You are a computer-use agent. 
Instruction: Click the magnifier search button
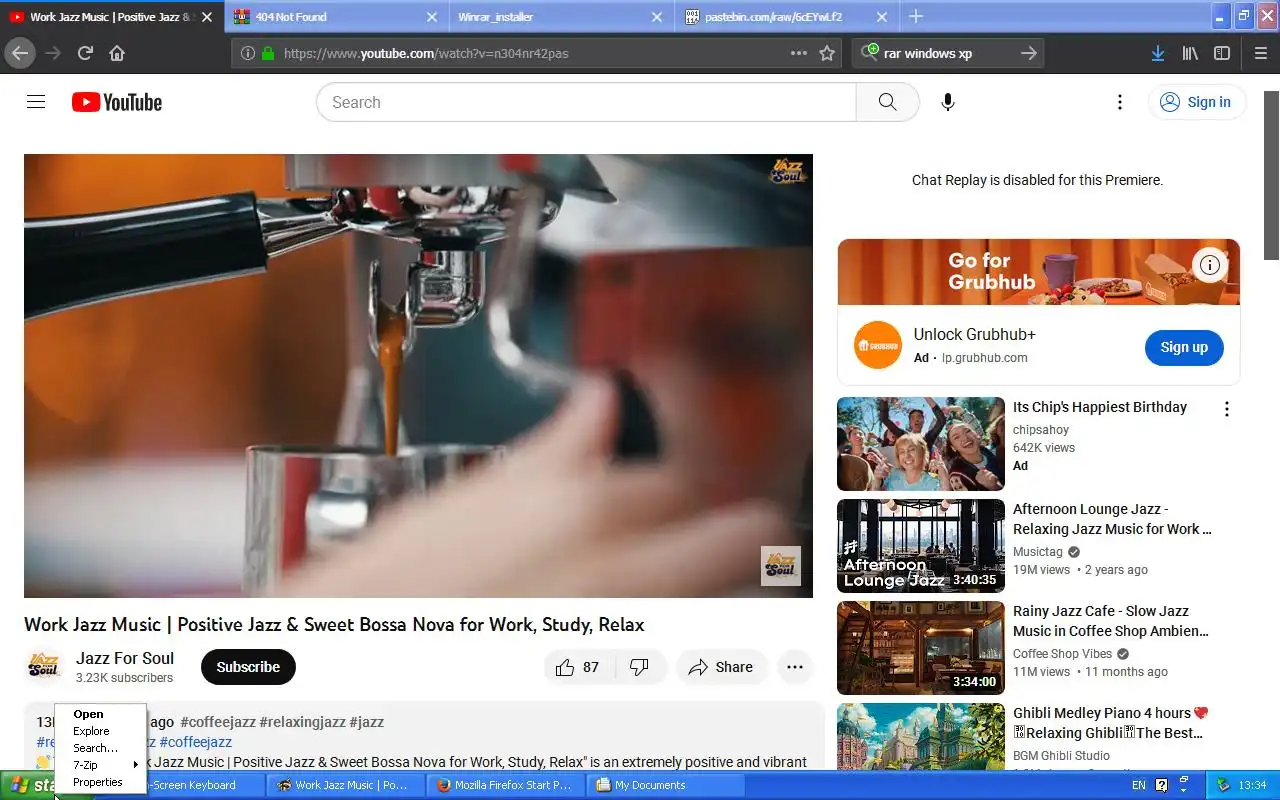coord(887,102)
